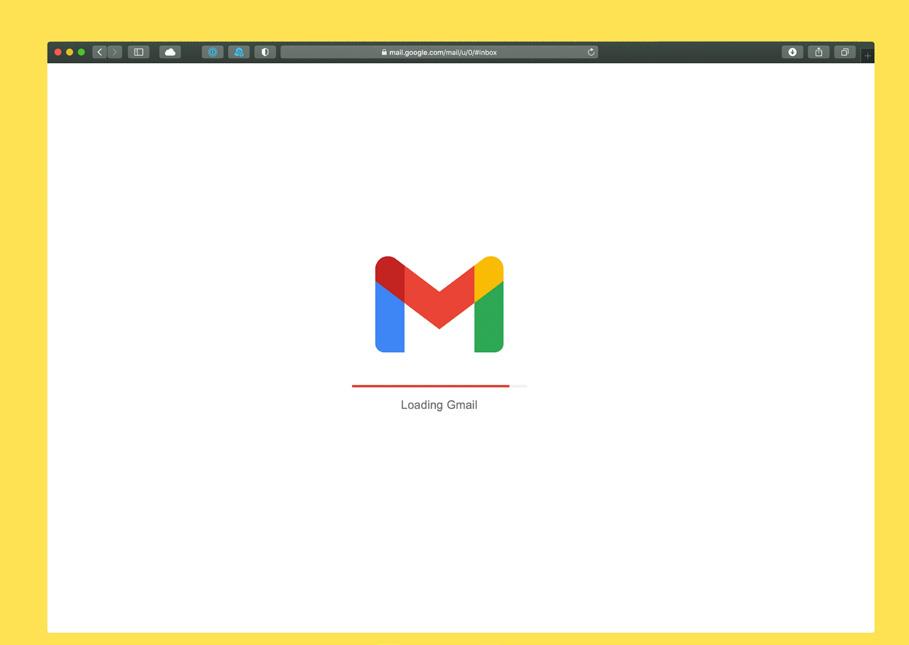Open the blue extension icon beside the privacy shield

pyautogui.click(x=239, y=52)
